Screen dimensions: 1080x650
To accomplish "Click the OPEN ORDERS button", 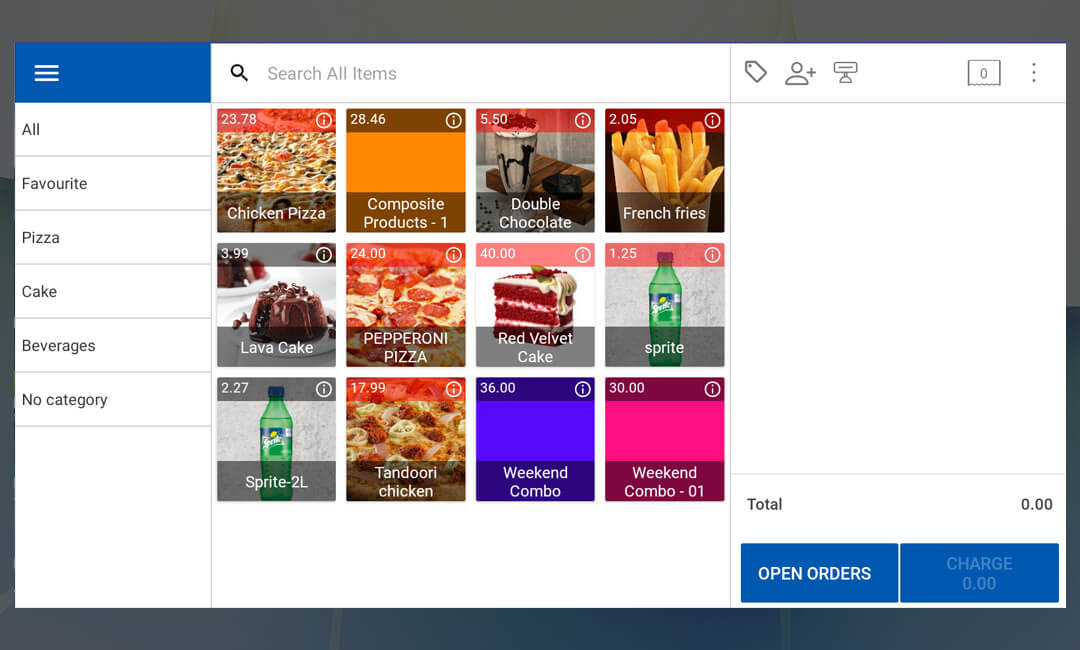I will tap(814, 573).
